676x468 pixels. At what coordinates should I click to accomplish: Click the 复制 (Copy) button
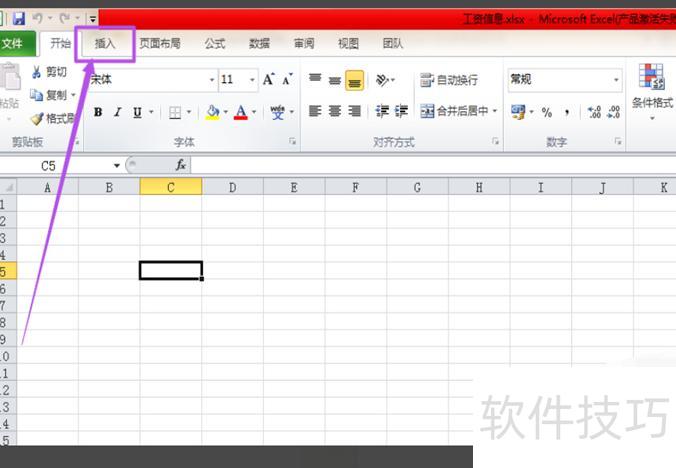coord(47,94)
